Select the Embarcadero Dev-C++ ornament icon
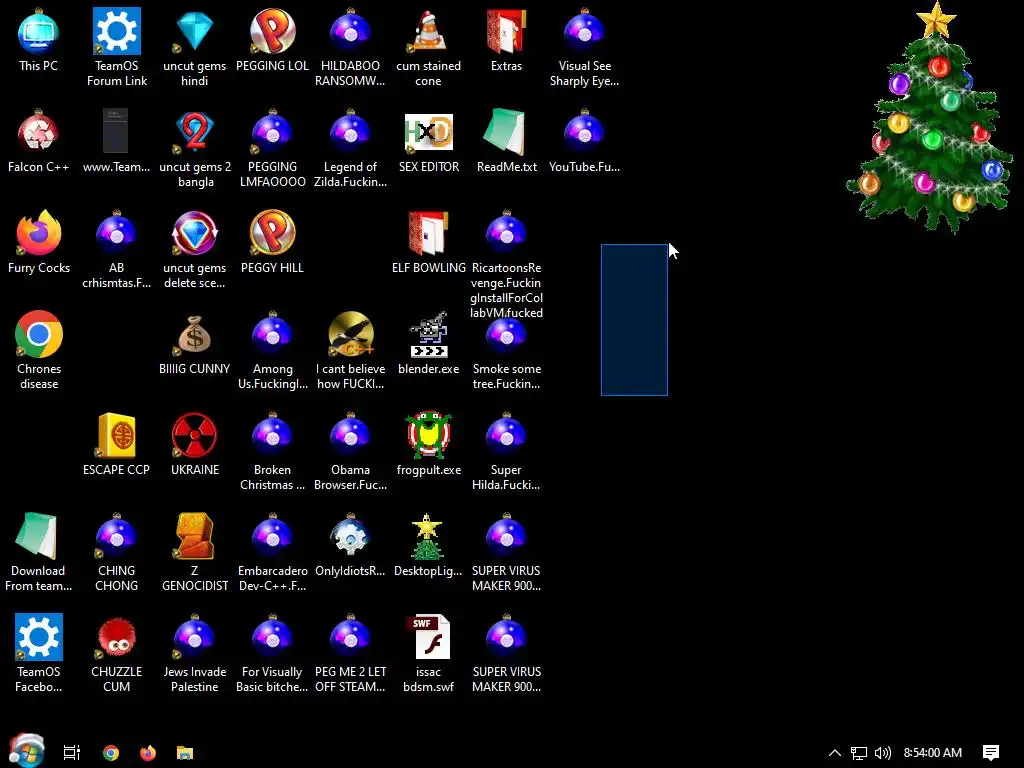The width and height of the screenshot is (1024, 768). 272,536
